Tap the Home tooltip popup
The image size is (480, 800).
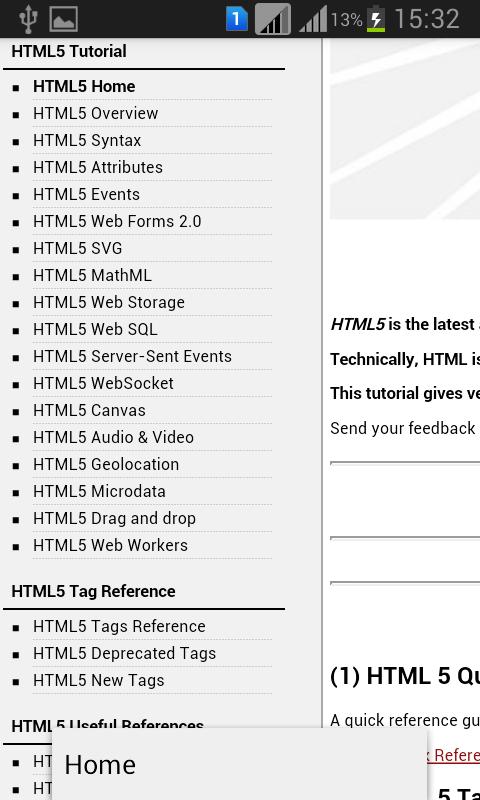[x=239, y=764]
